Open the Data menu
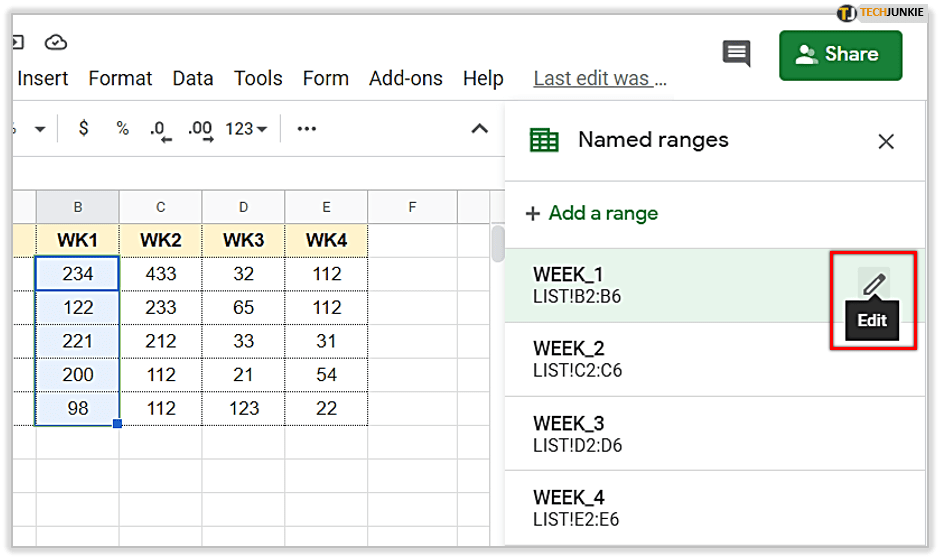The image size is (940, 559). [x=193, y=78]
